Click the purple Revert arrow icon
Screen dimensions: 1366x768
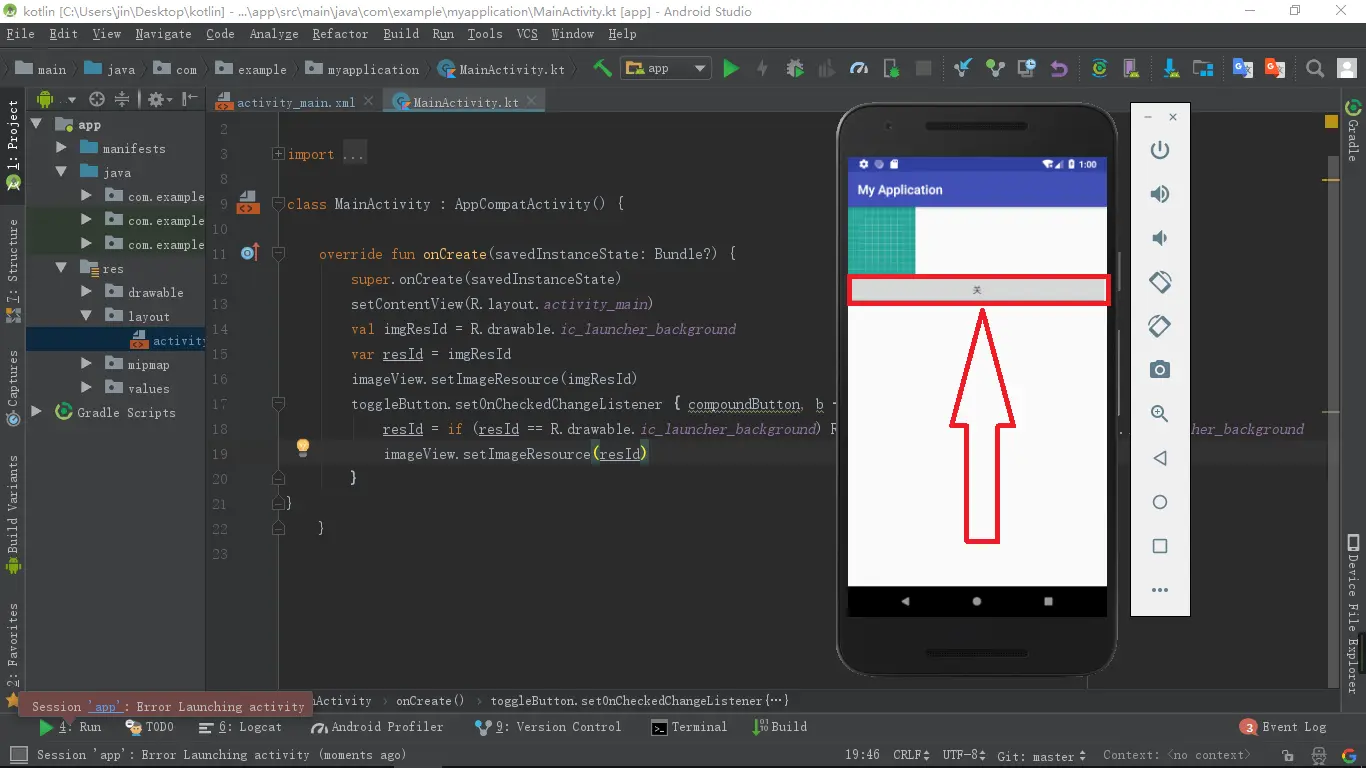[x=1059, y=68]
